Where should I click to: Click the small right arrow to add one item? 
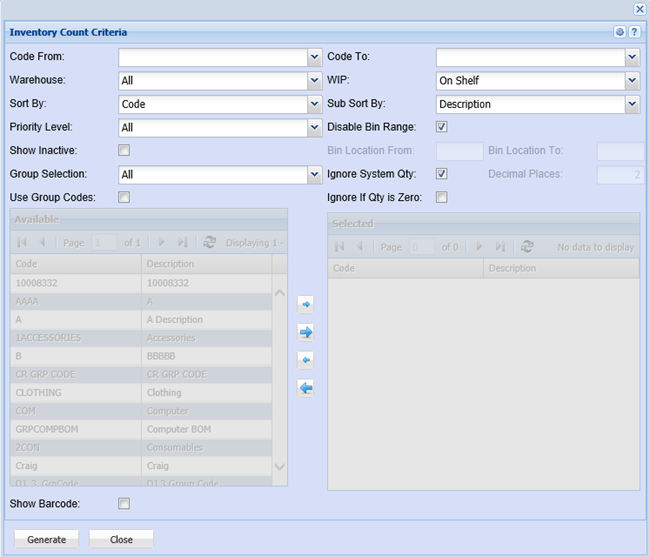click(x=306, y=303)
